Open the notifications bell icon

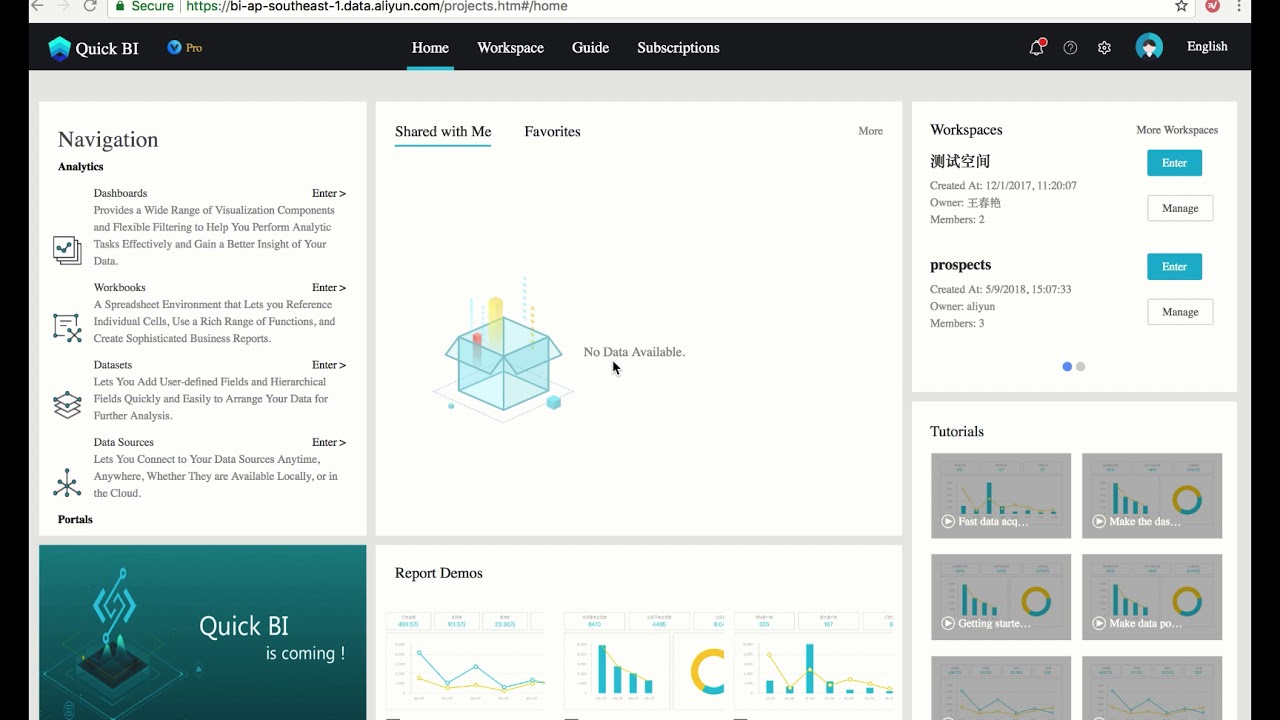1037,47
